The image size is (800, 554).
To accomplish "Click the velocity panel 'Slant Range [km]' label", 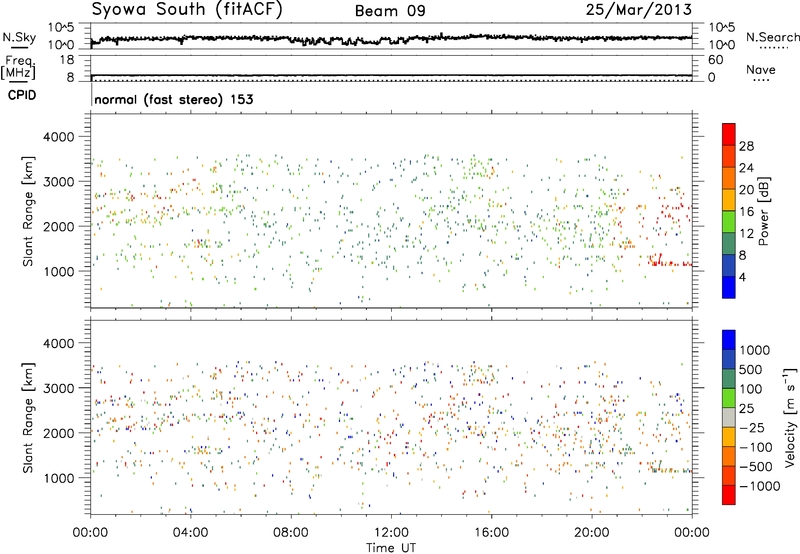I will 28,418.
